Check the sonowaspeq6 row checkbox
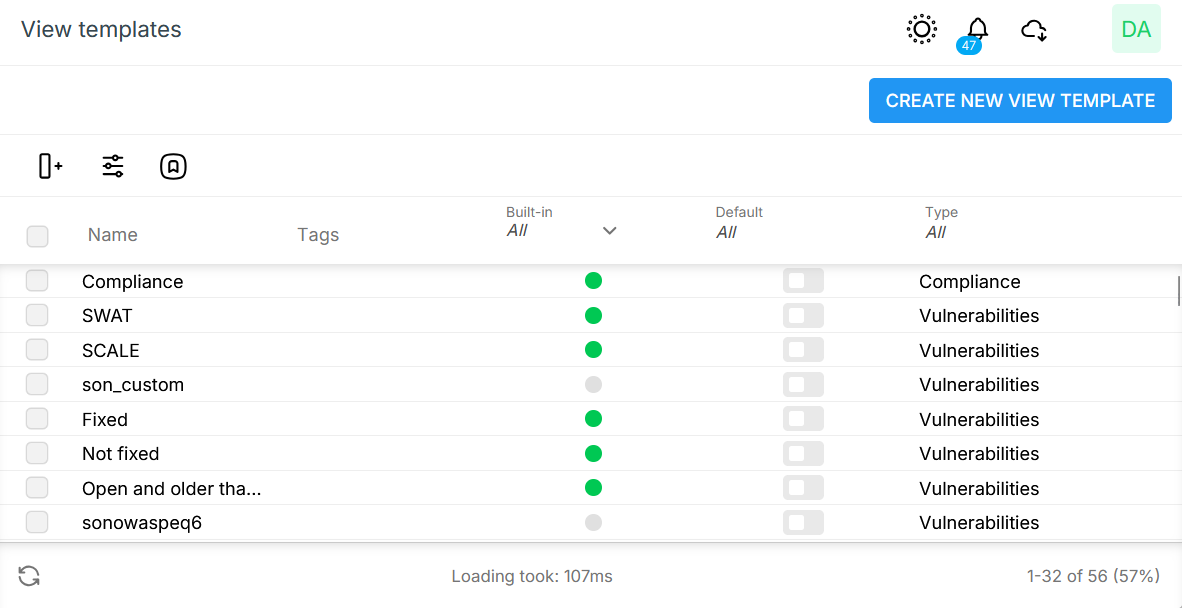Image resolution: width=1182 pixels, height=608 pixels. (x=37, y=521)
